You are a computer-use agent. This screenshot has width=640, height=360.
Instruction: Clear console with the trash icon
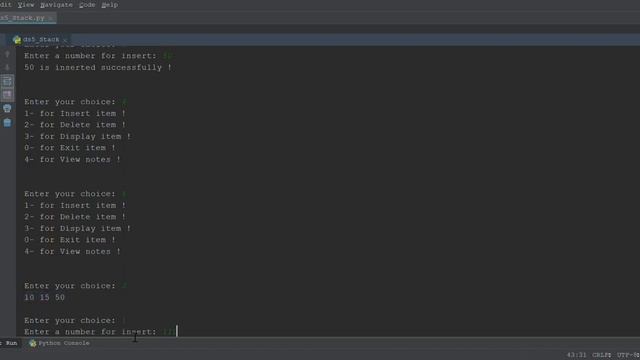click(x=7, y=122)
